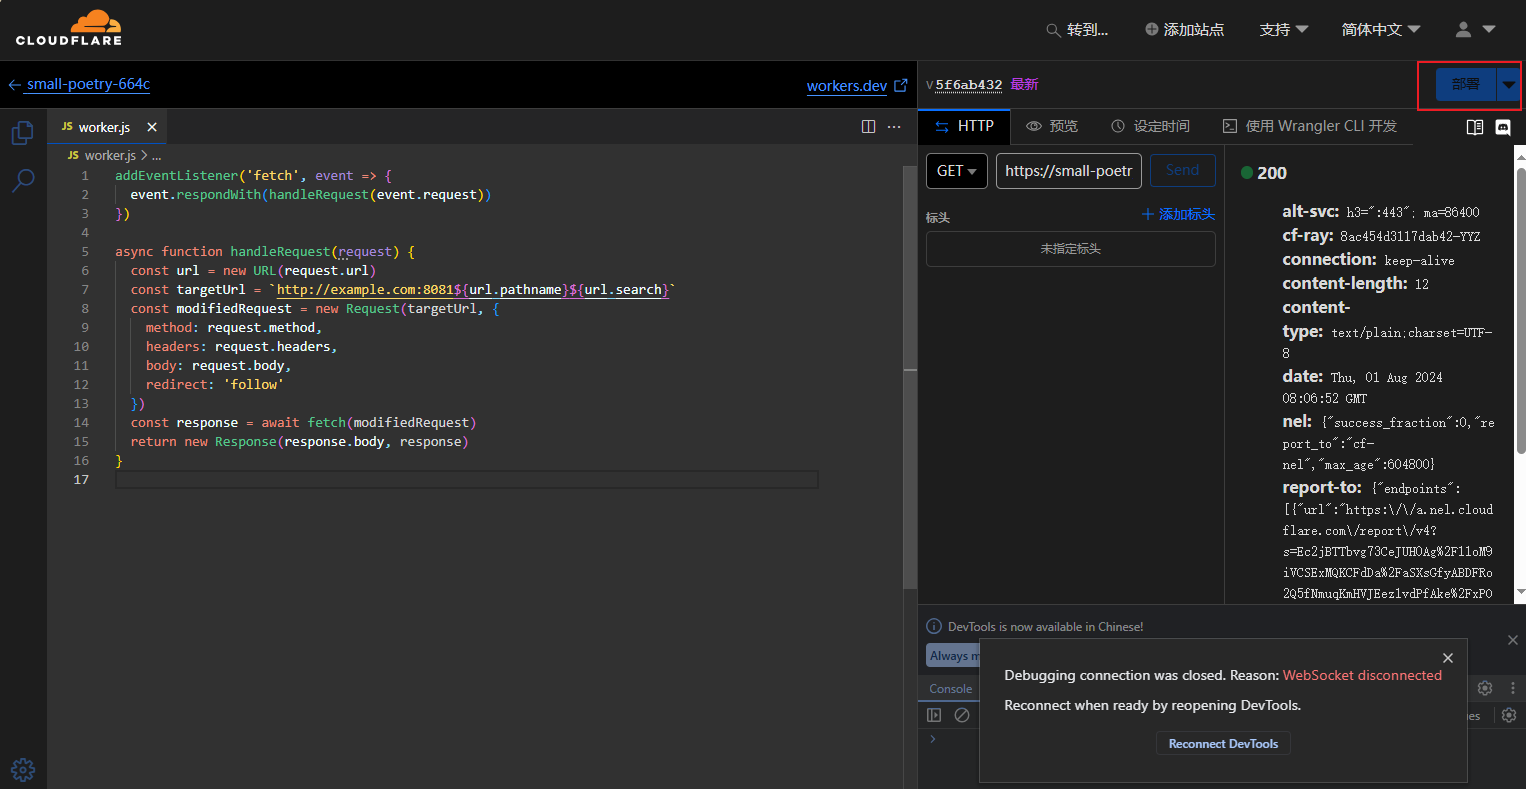Viewport: 1526px width, 789px height.
Task: Click the content-length header name
Action: coord(1345,284)
